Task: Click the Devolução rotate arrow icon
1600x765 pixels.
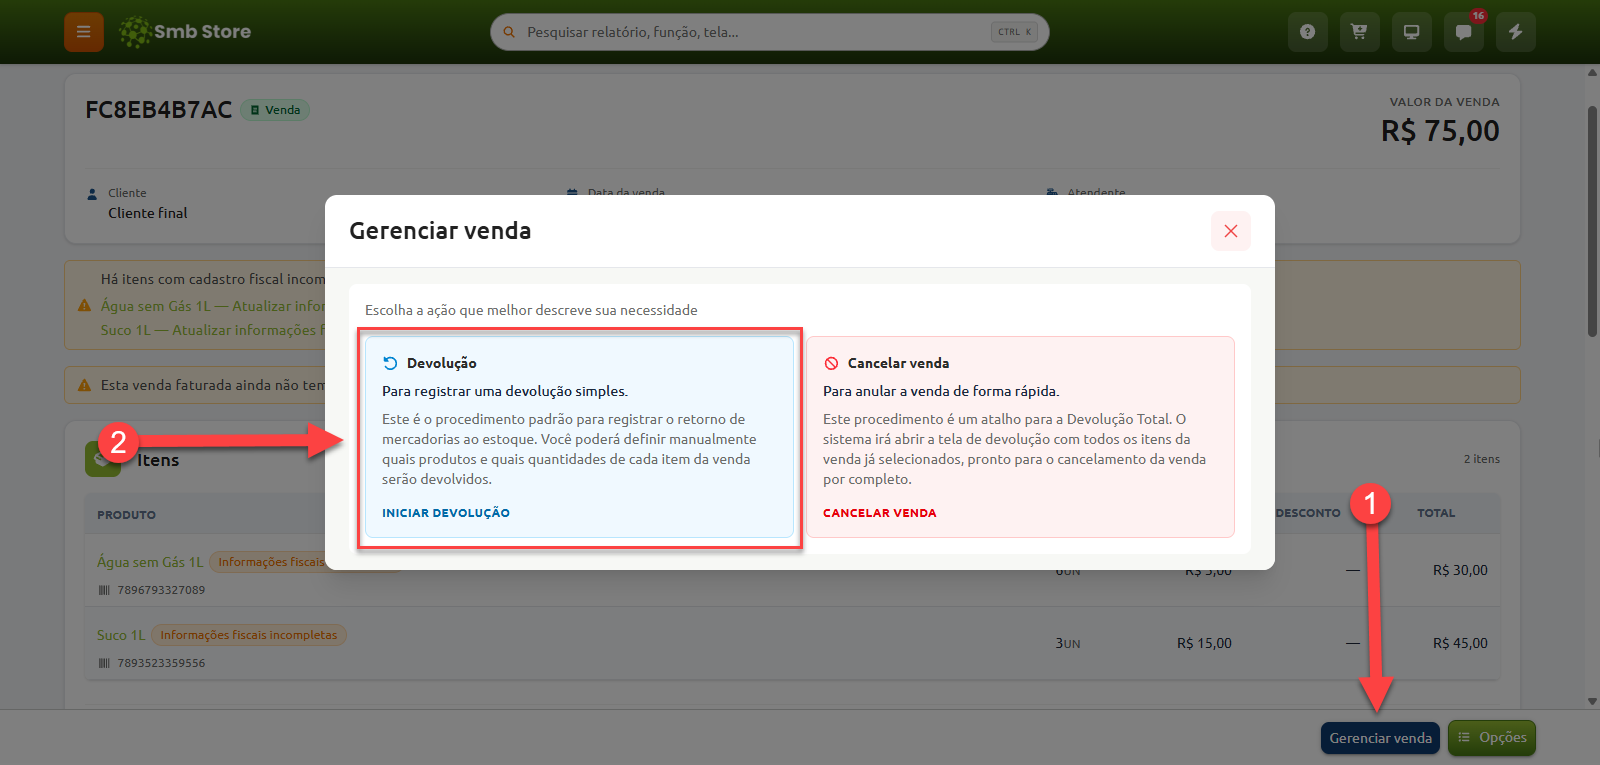Action: tap(390, 363)
